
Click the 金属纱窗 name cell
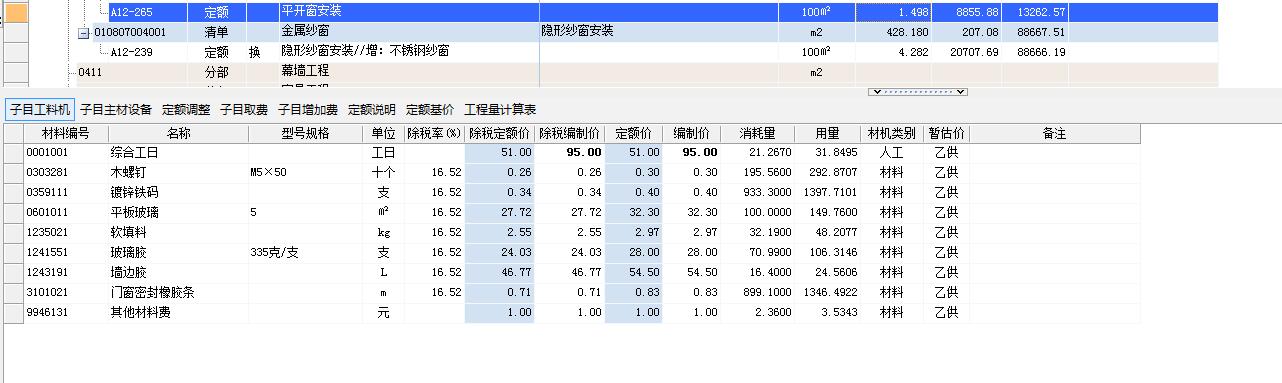pyautogui.click(x=408, y=32)
